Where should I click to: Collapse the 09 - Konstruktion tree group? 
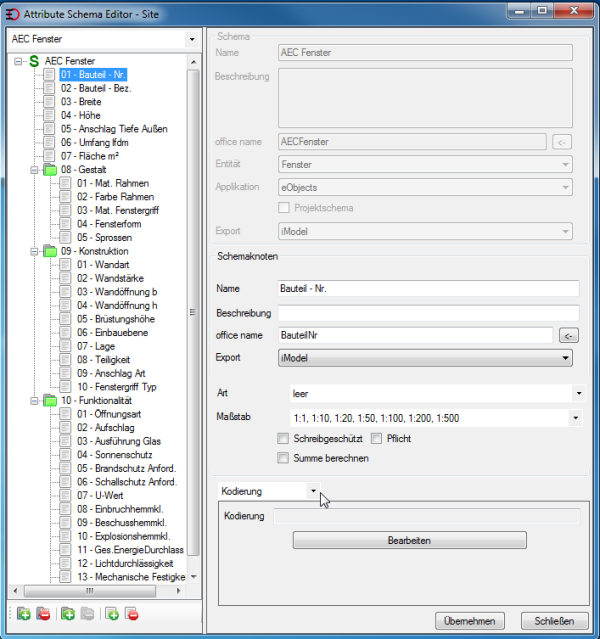pos(34,251)
